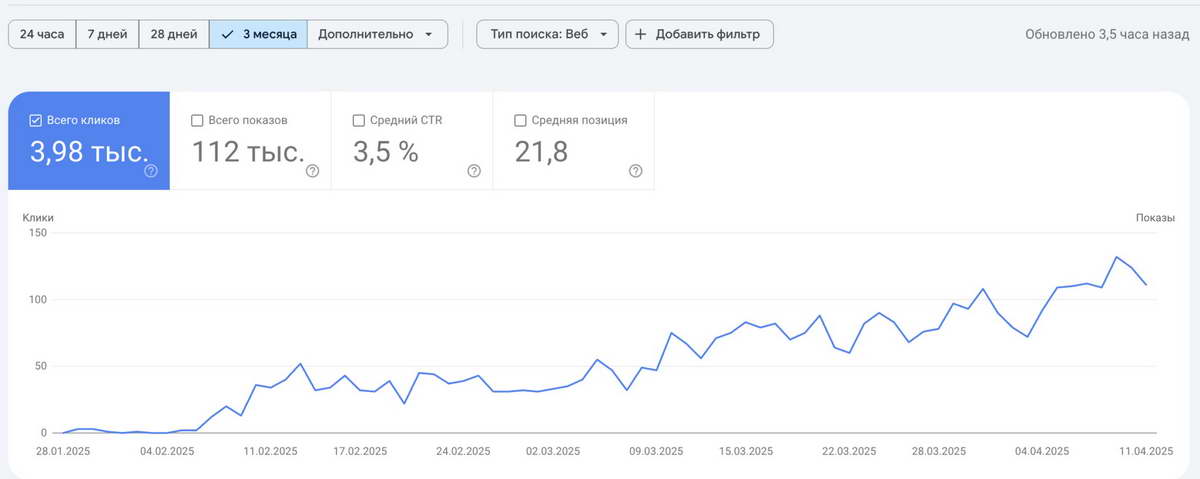The width and height of the screenshot is (1200, 479).
Task: Enable the Всего показов checkbox
Action: (x=197, y=120)
